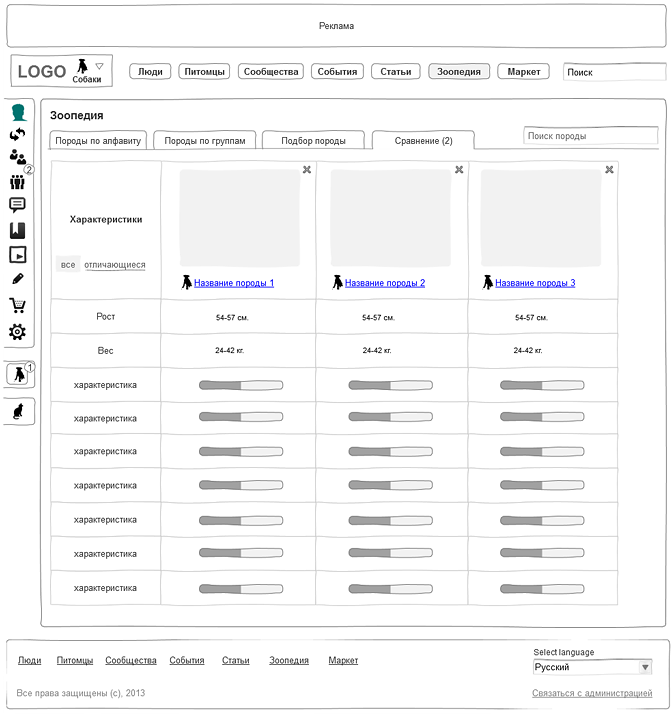The width and height of the screenshot is (672, 714).
Task: Open the messages chat bubble icon
Action: (x=17, y=205)
